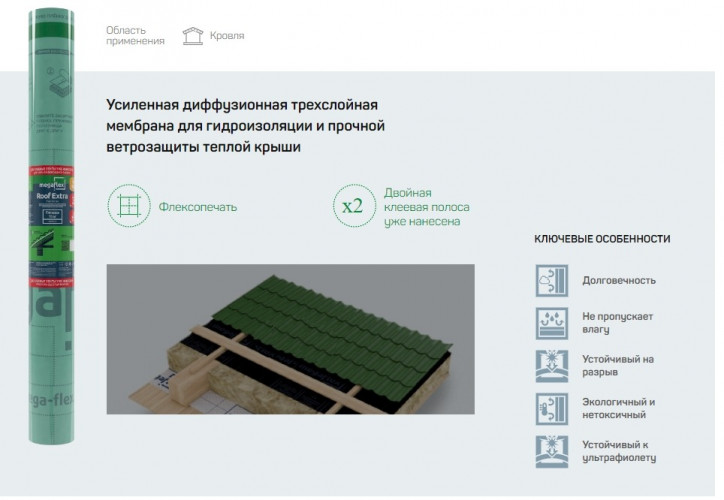The height and width of the screenshot is (500, 724).
Task: Click the Долговечность feature icon
Action: click(x=552, y=281)
